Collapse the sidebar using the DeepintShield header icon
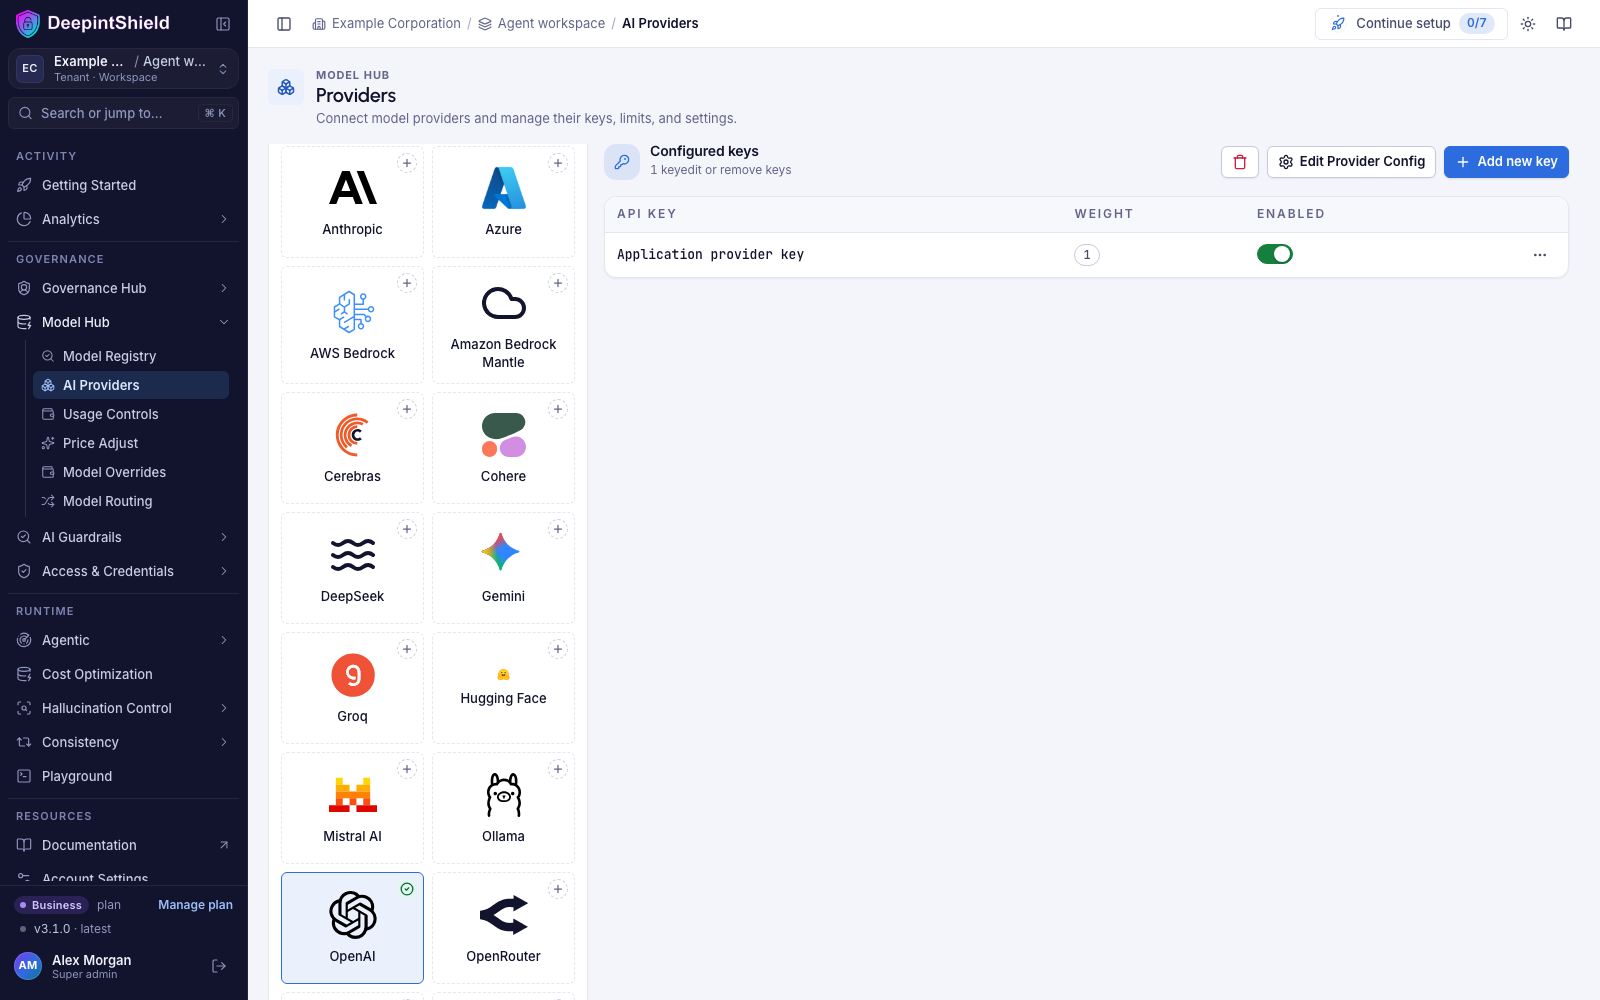 click(223, 24)
